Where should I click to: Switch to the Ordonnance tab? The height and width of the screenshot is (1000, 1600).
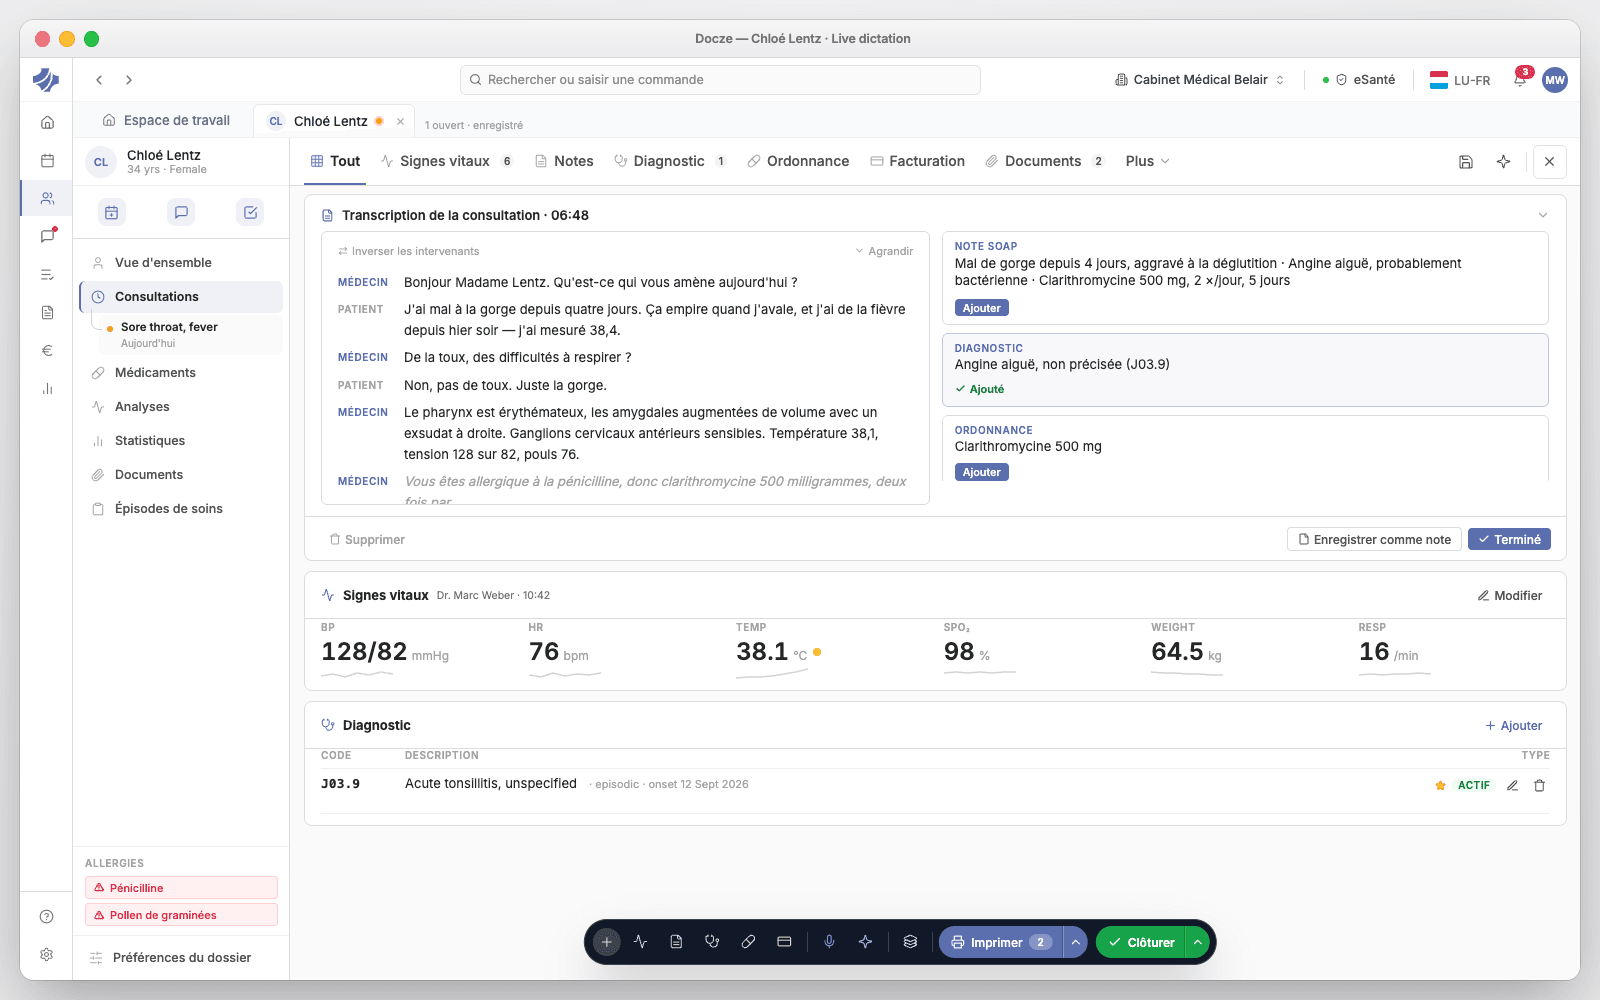pos(798,161)
